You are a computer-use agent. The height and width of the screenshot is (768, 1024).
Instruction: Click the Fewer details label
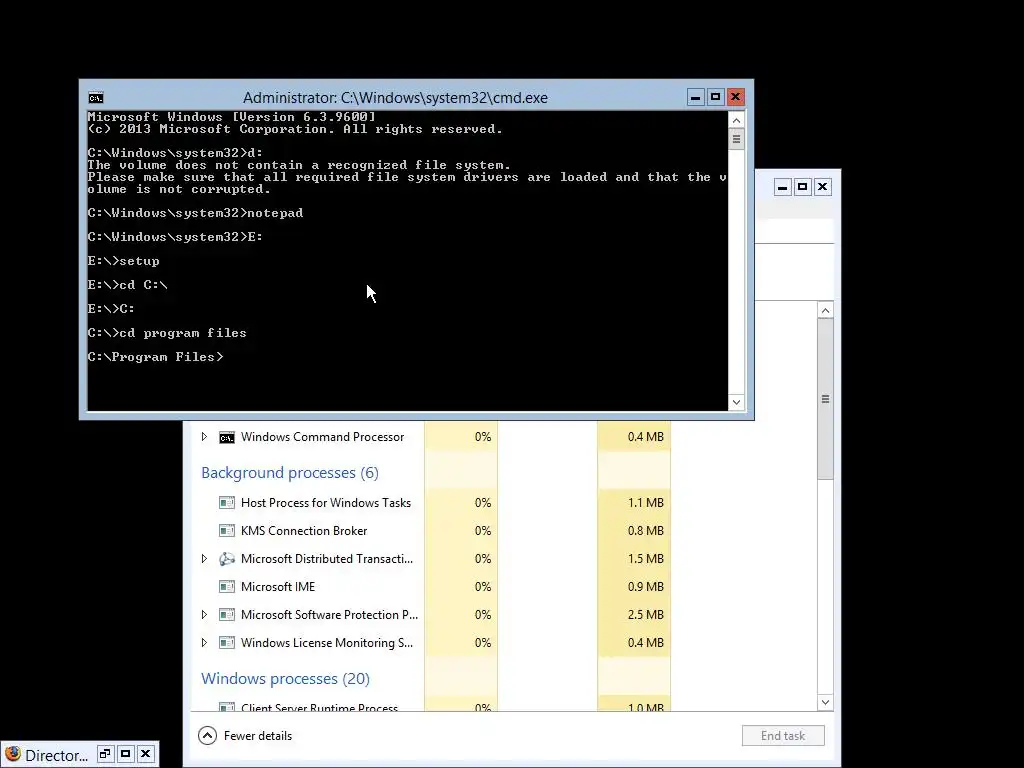click(x=258, y=736)
